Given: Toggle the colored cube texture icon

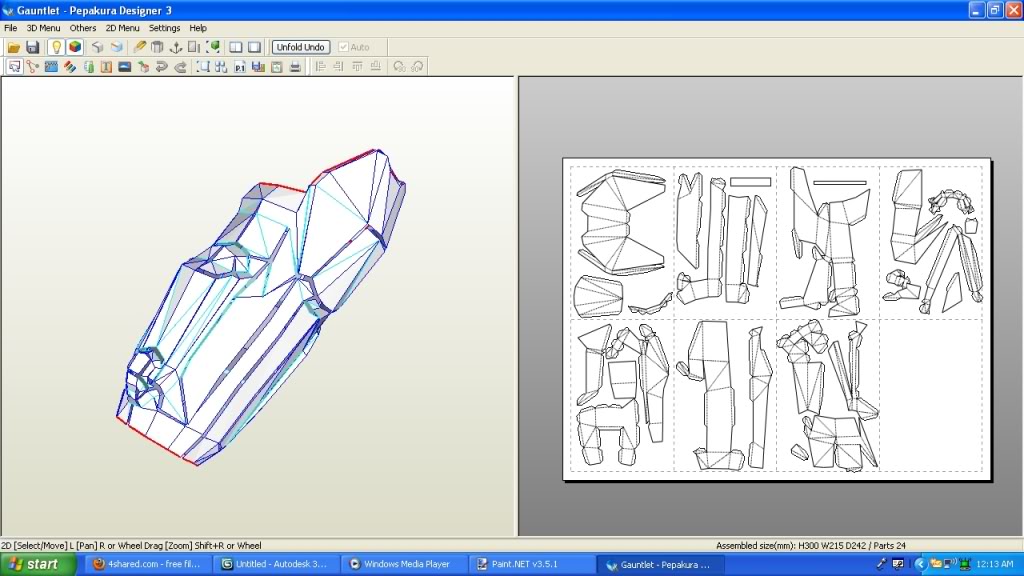Looking at the screenshot, I should click(74, 47).
